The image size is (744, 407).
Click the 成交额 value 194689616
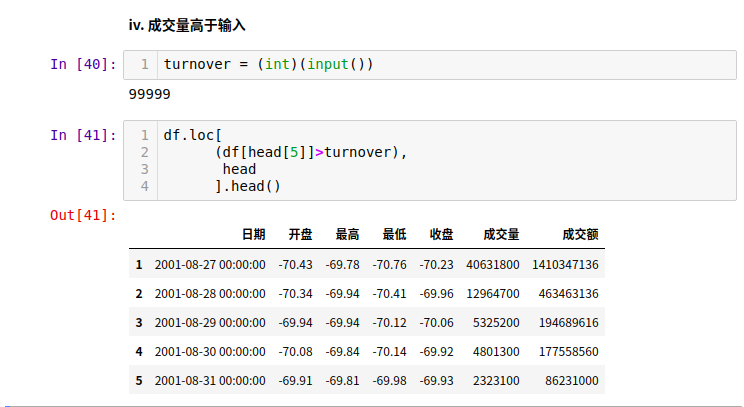pos(568,323)
